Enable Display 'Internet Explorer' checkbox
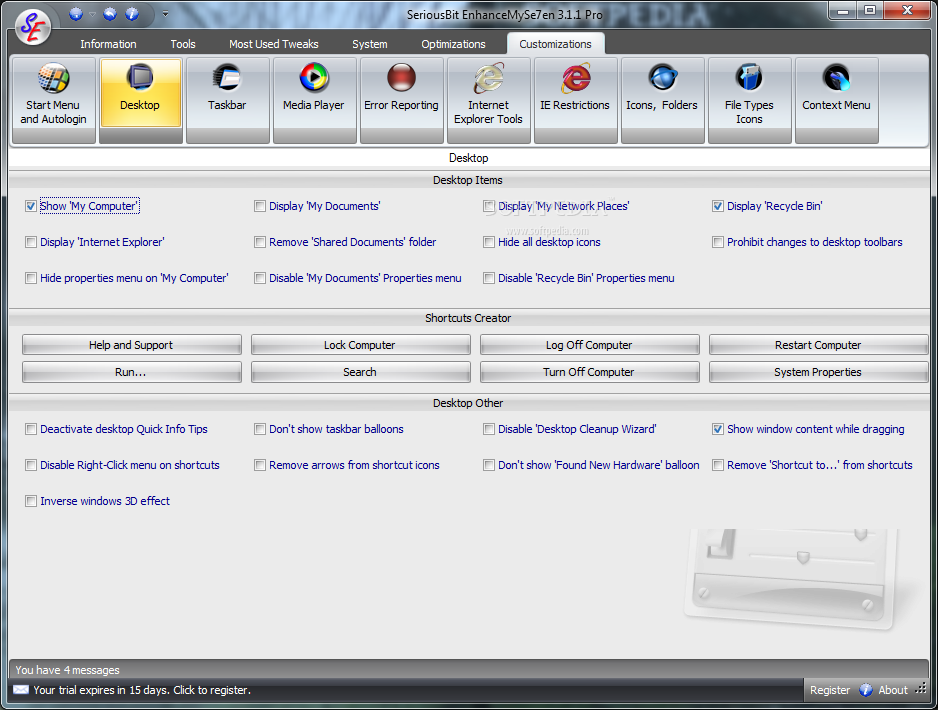Viewport: 938px width, 710px height. click(31, 242)
